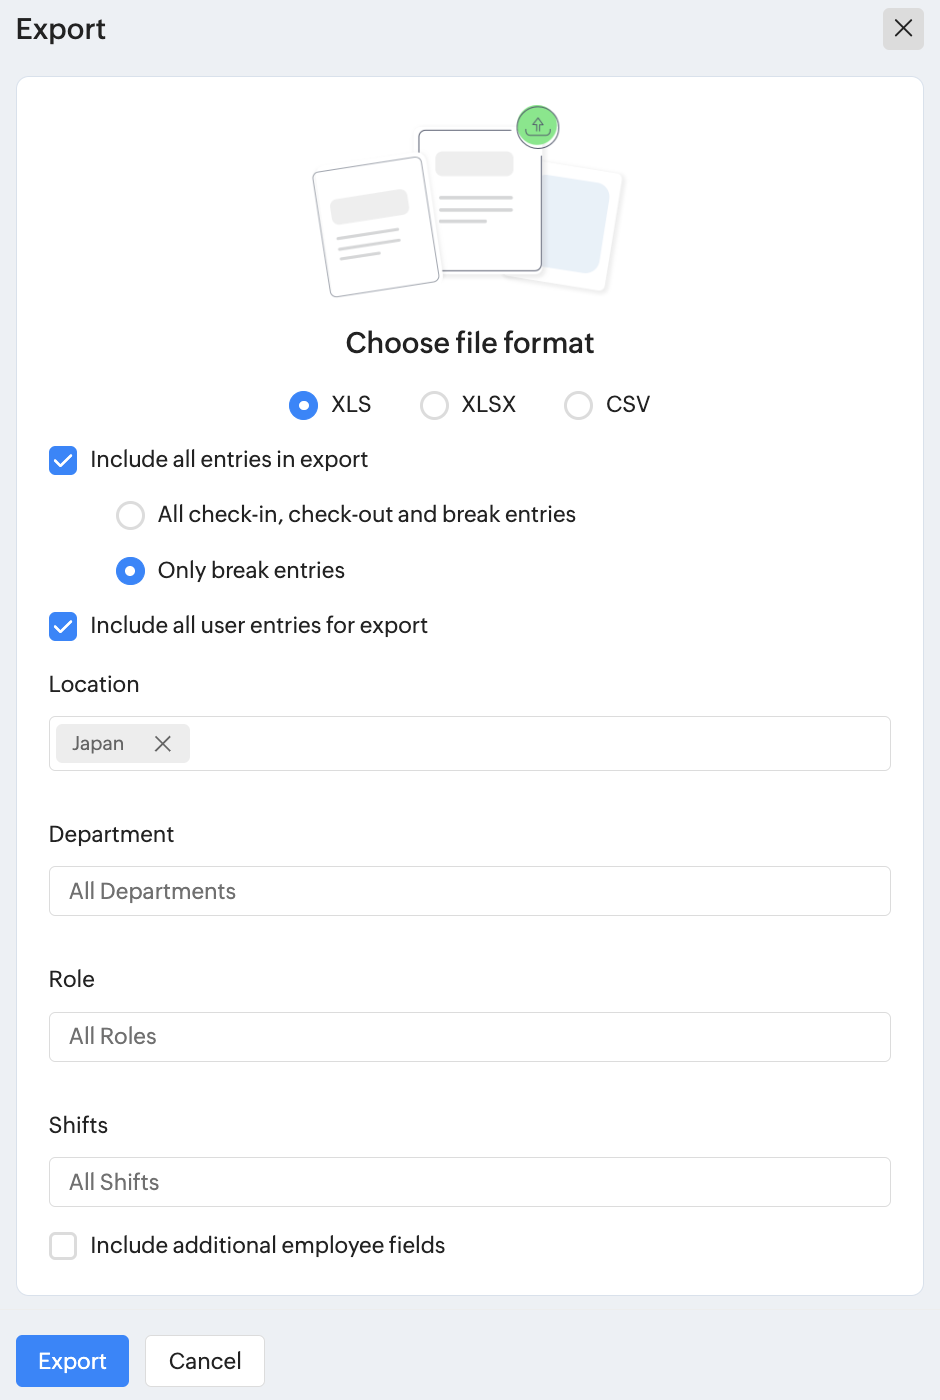The height and width of the screenshot is (1400, 940).
Task: Uncheck Include all entries in export
Action: (x=63, y=460)
